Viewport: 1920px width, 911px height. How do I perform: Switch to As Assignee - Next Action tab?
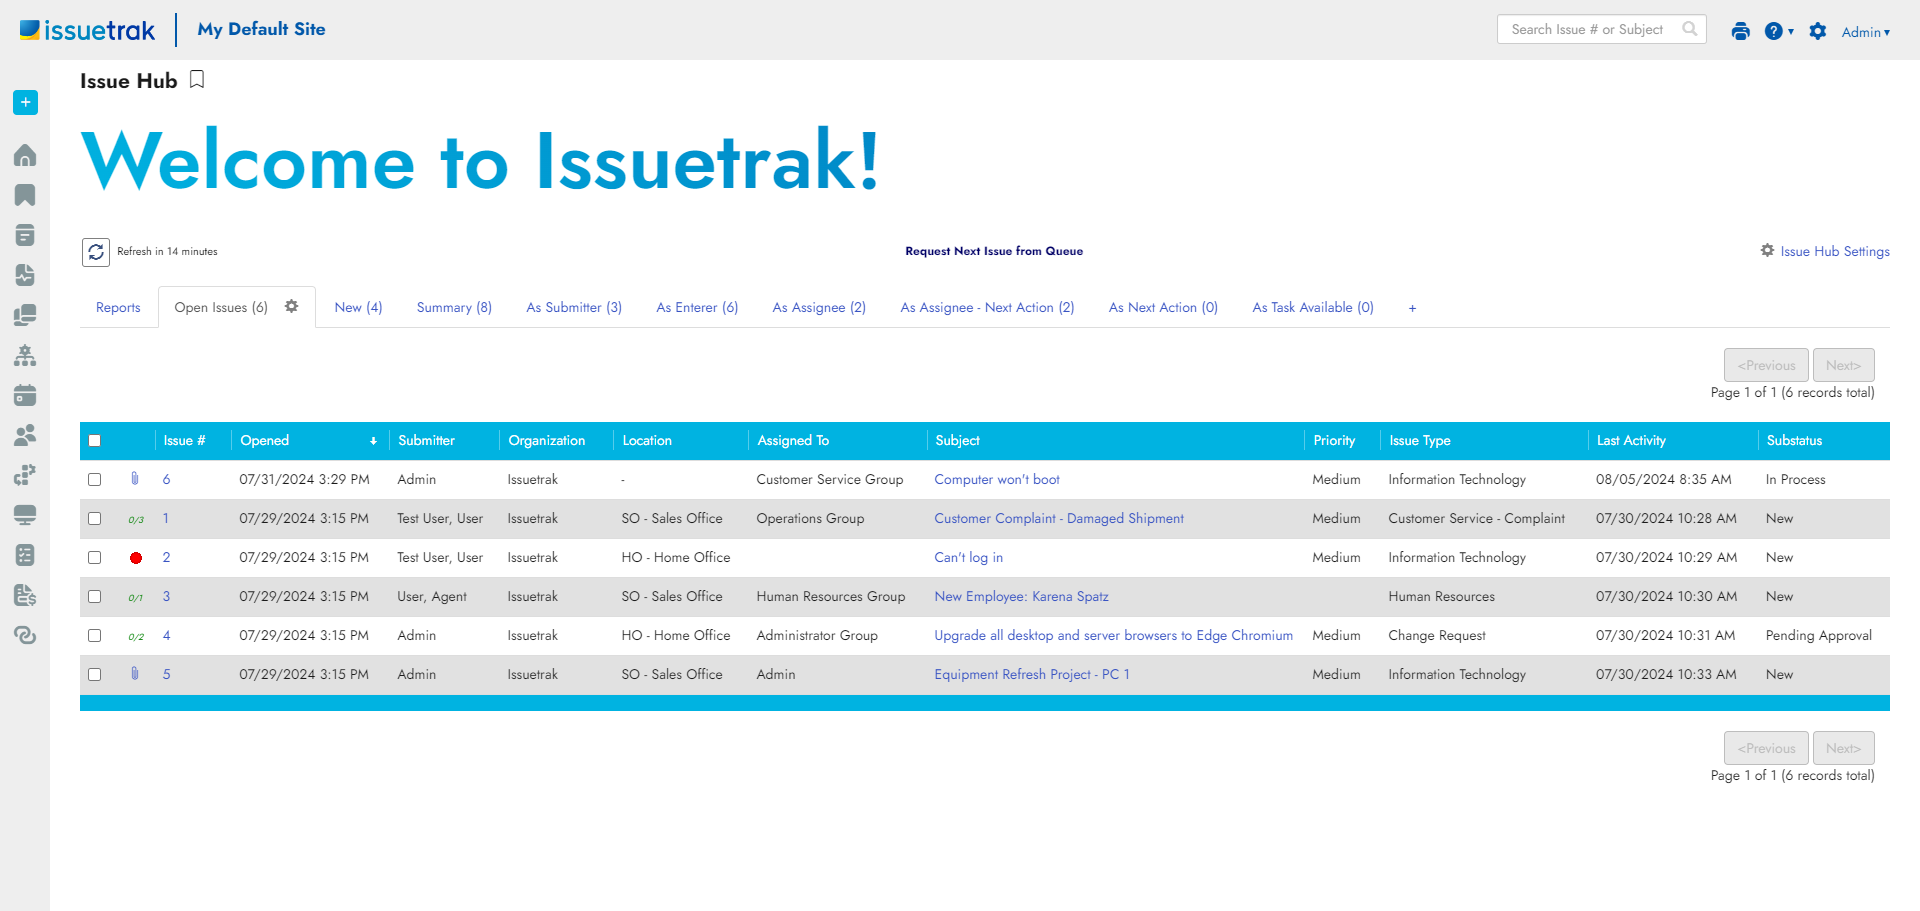987,307
